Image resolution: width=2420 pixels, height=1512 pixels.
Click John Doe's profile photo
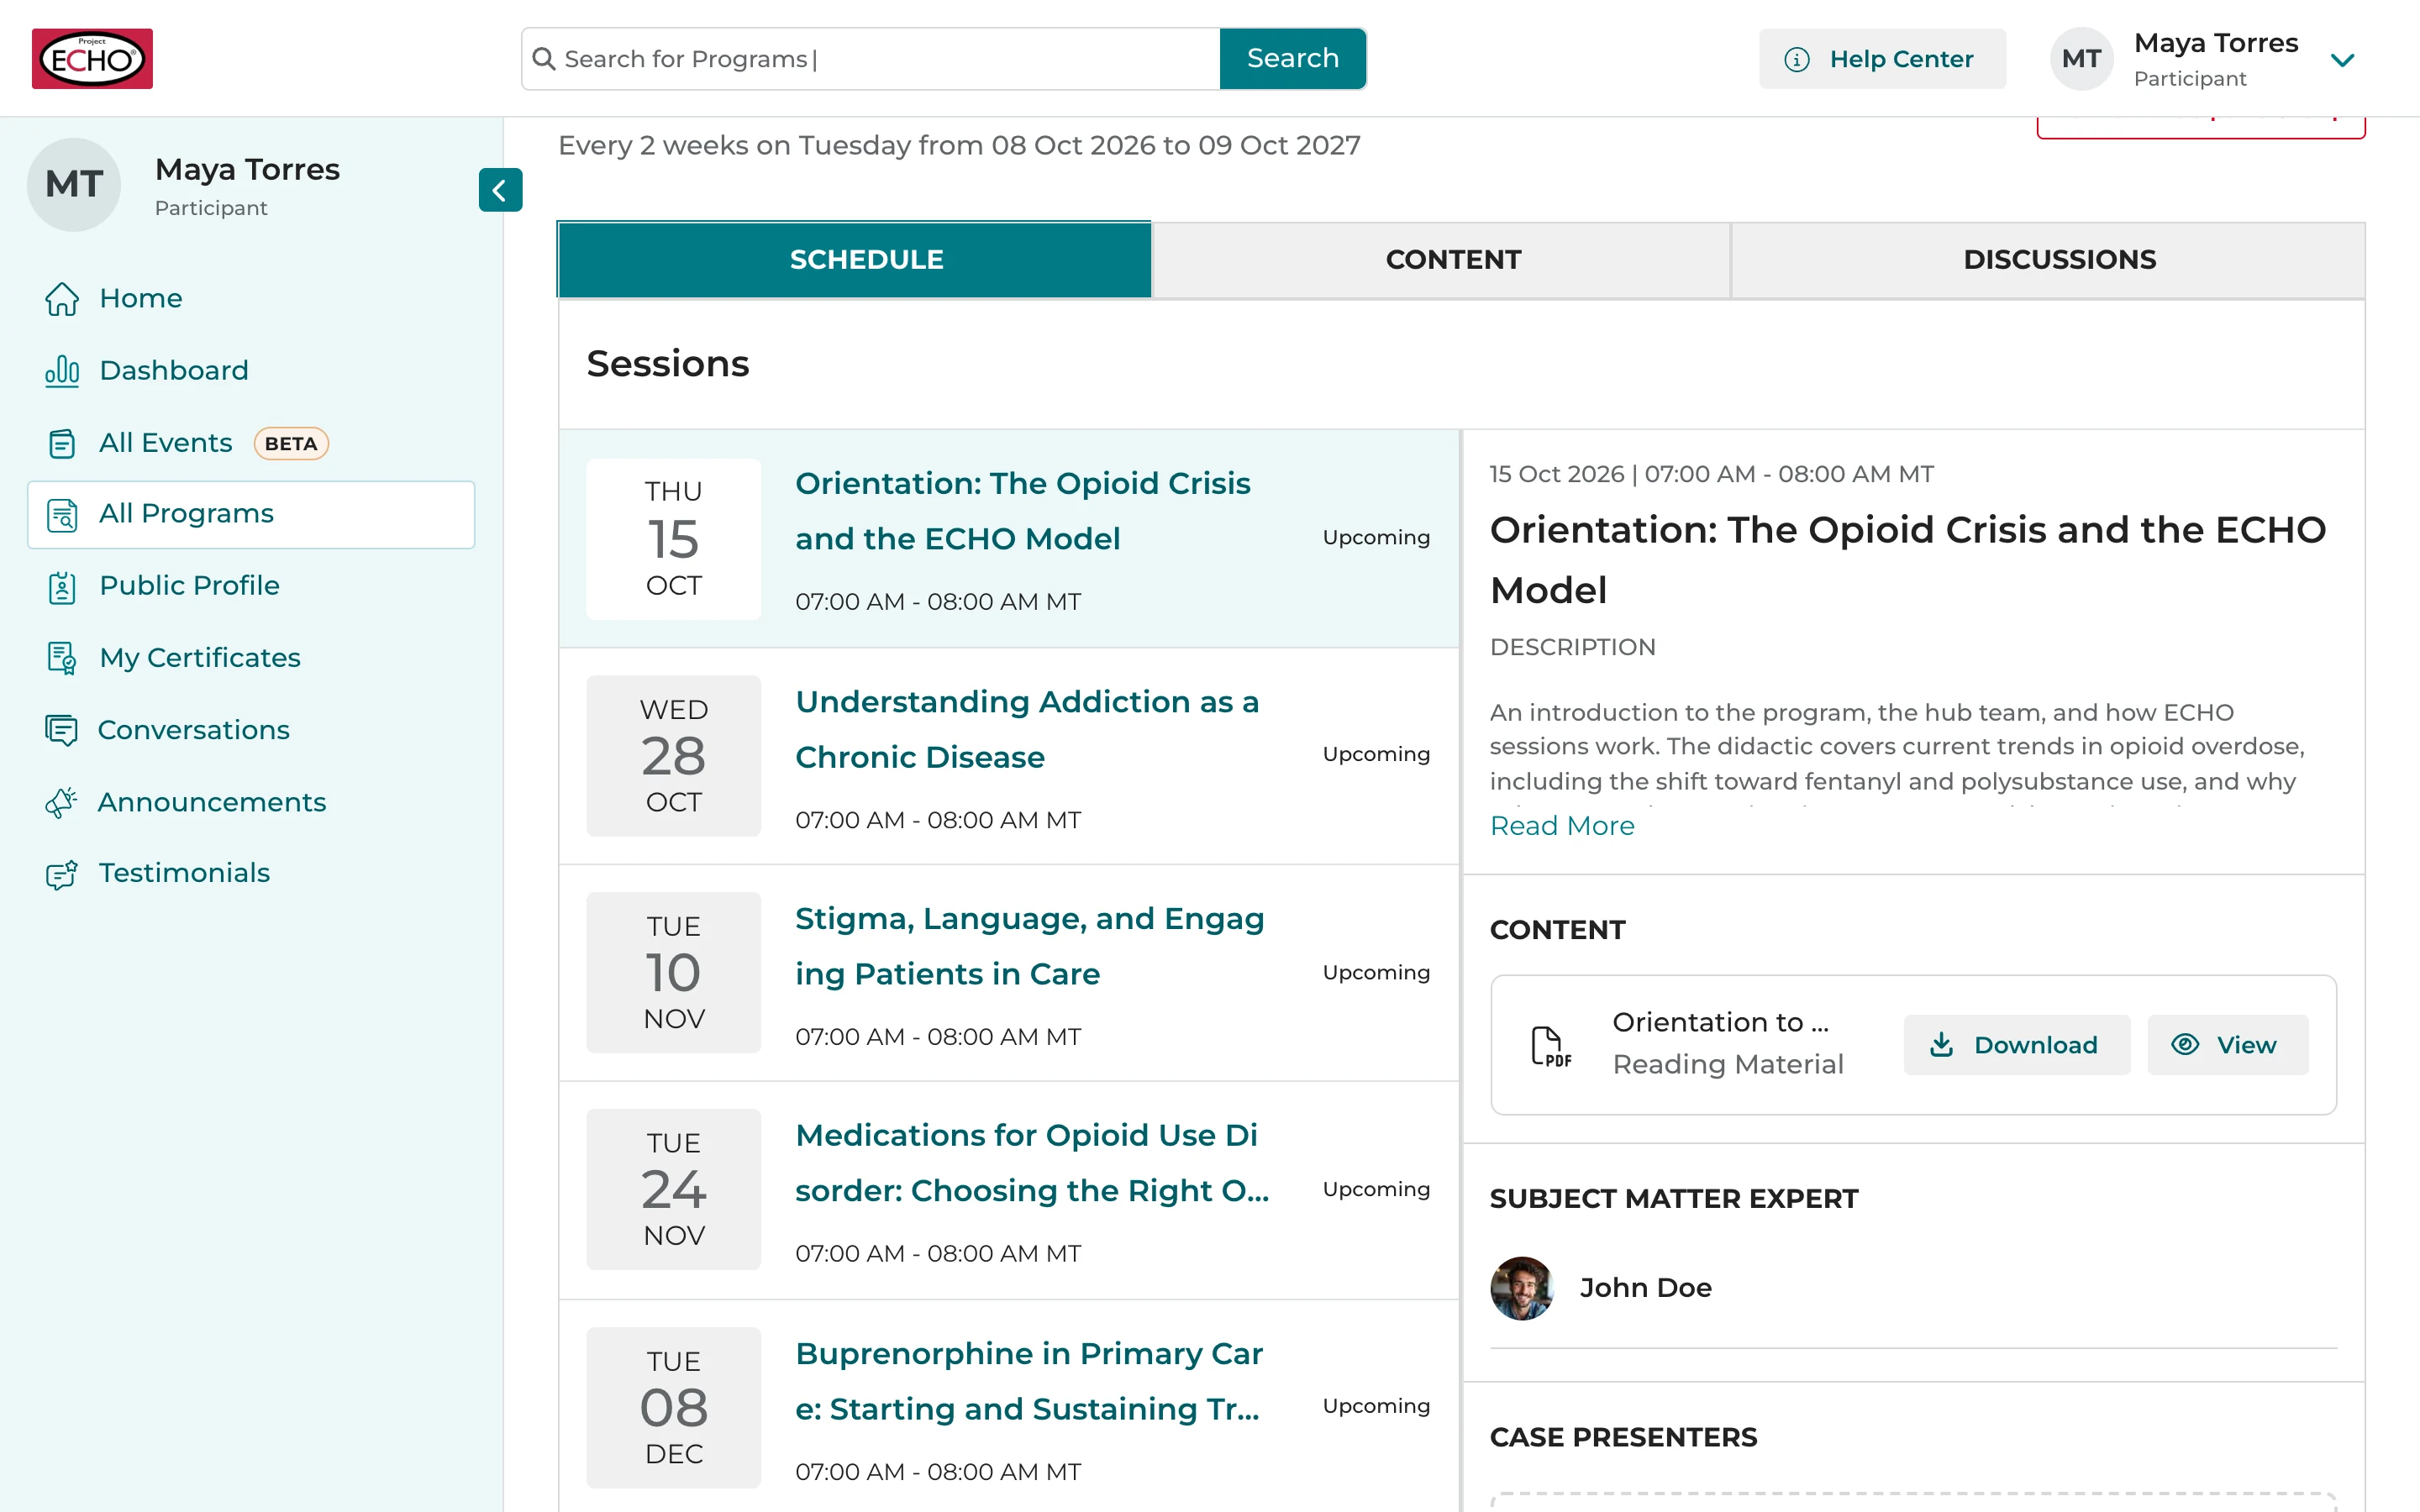(x=1522, y=1288)
